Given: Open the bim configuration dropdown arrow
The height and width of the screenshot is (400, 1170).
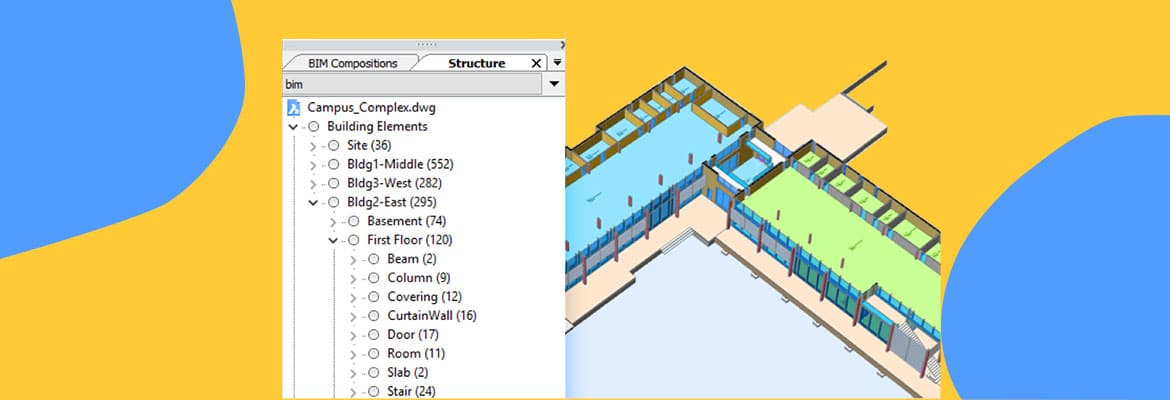Looking at the screenshot, I should [554, 85].
